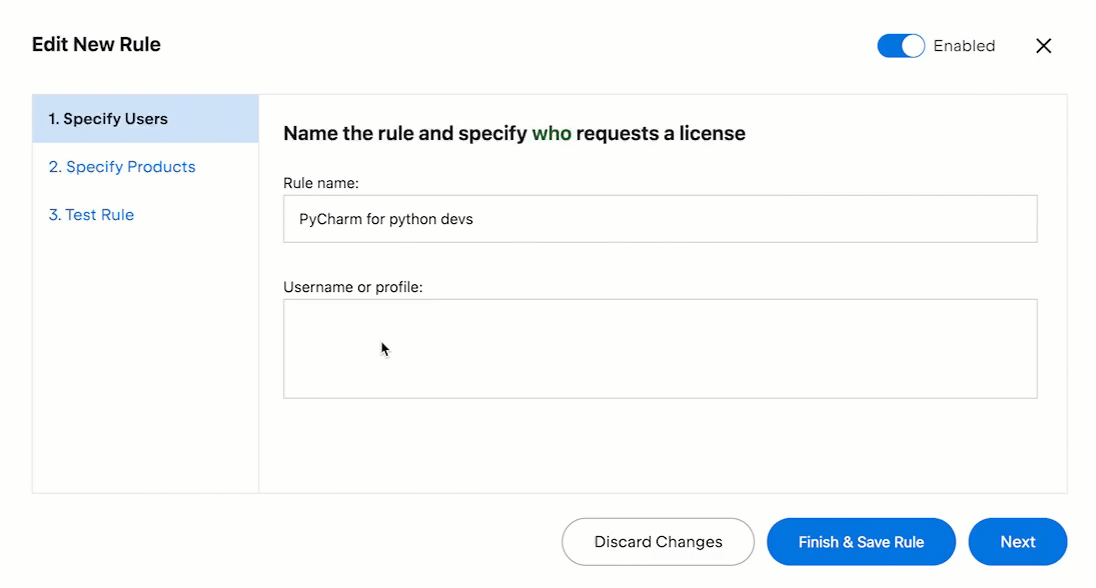Click the Enabled label text
The width and height of the screenshot is (1096, 588).
(x=963, y=45)
